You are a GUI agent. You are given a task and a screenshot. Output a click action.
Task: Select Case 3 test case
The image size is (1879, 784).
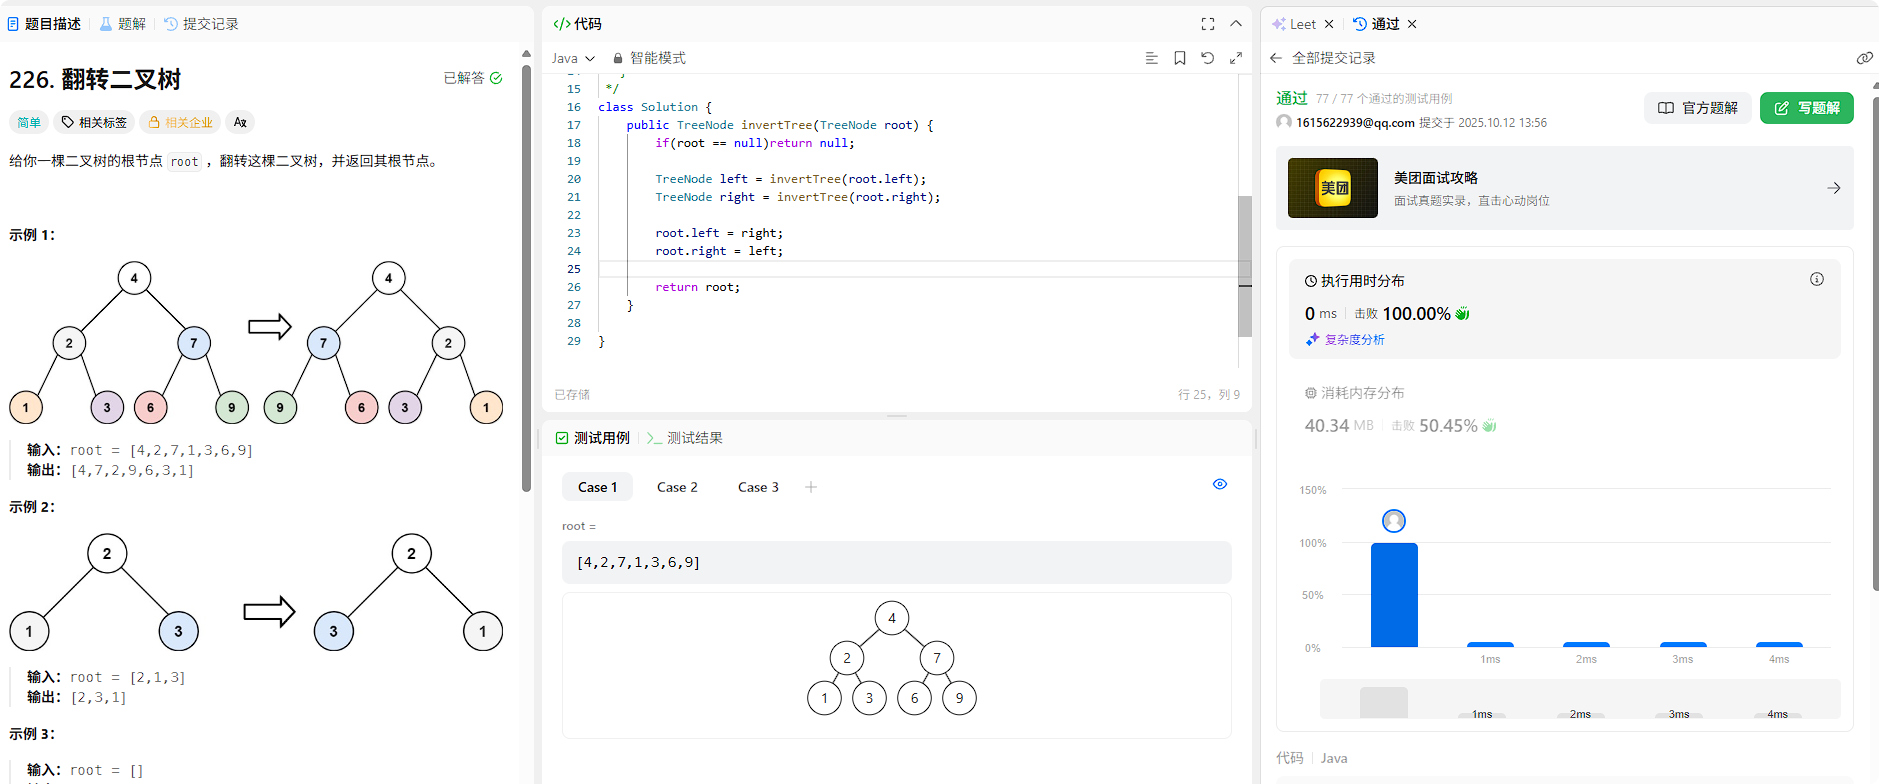coord(758,487)
